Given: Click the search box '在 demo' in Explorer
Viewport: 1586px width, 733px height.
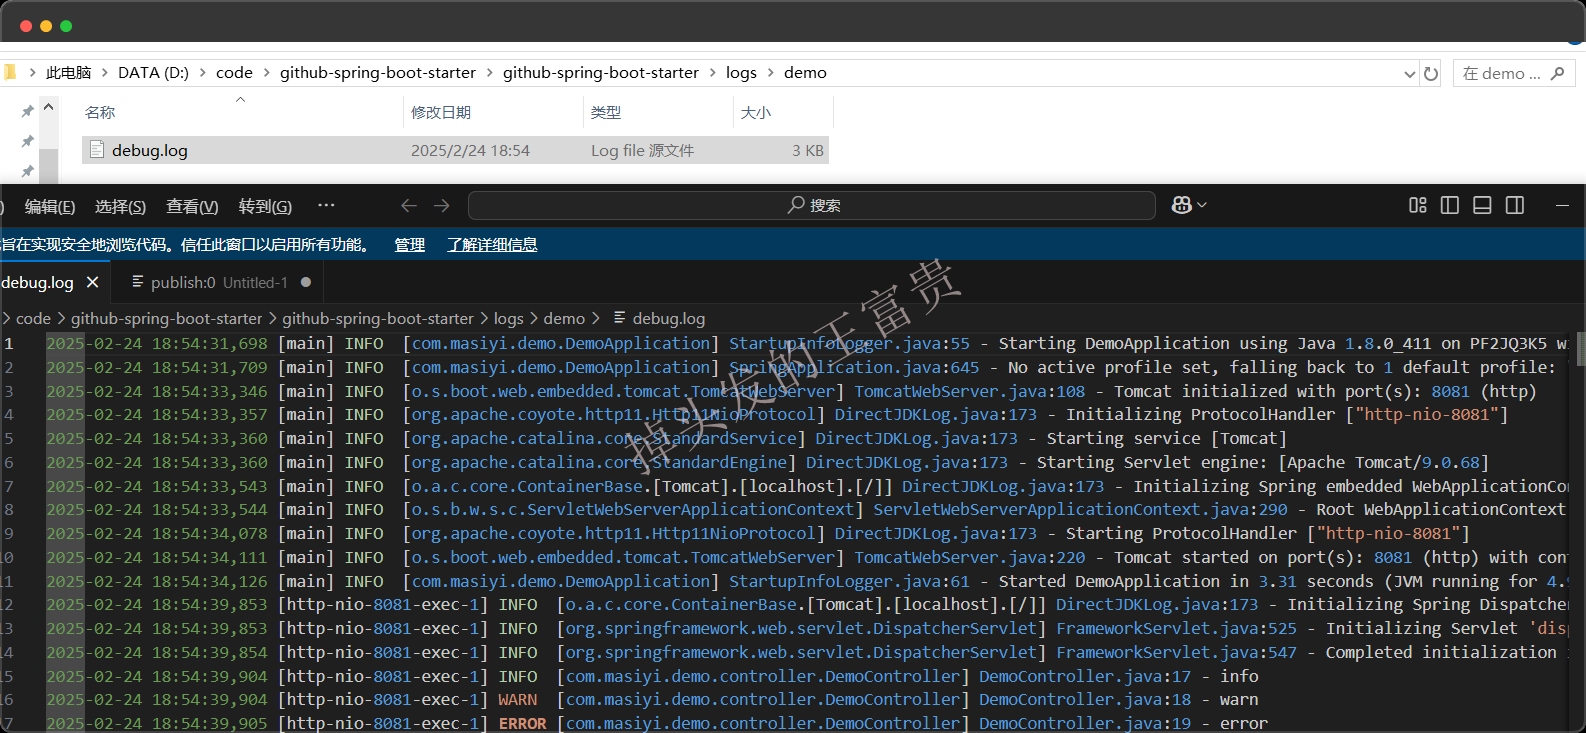Looking at the screenshot, I should [1513, 73].
